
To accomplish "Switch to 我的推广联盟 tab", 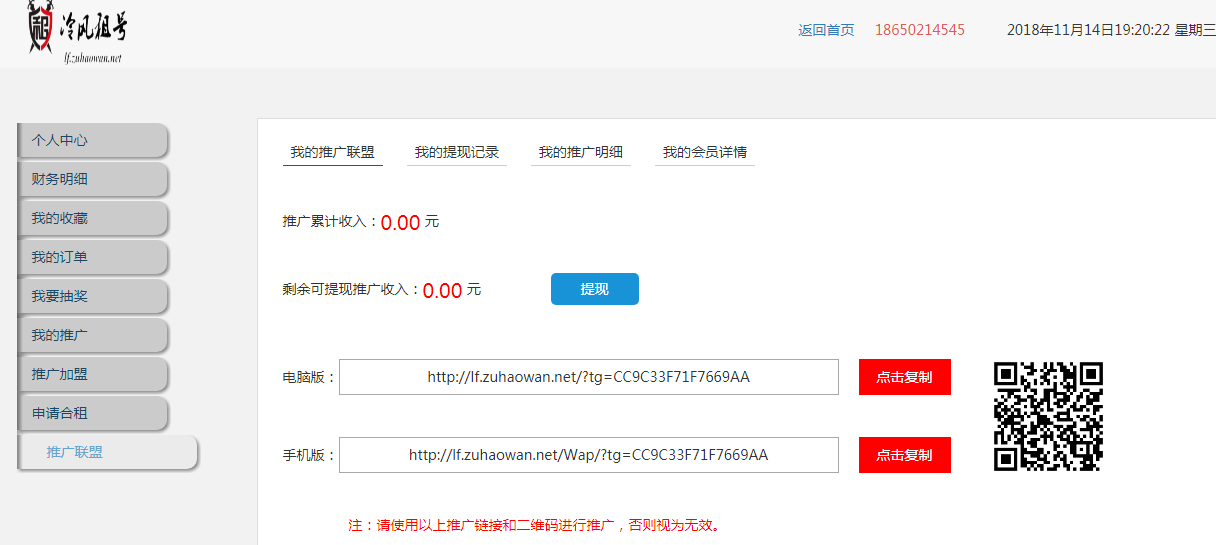I will click(332, 153).
